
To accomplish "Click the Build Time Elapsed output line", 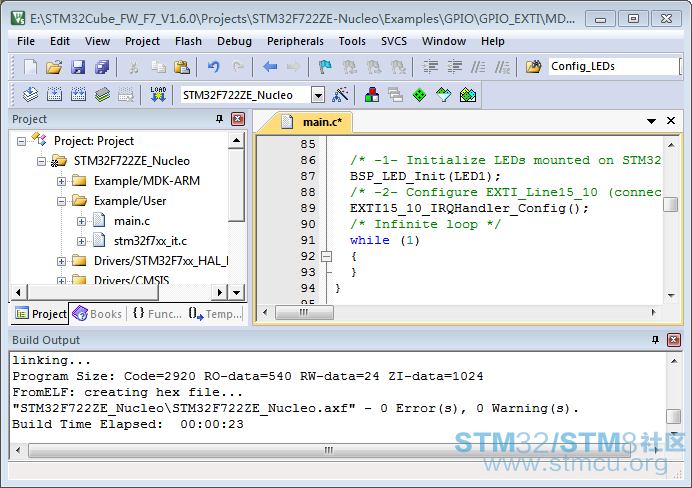I will pos(128,424).
